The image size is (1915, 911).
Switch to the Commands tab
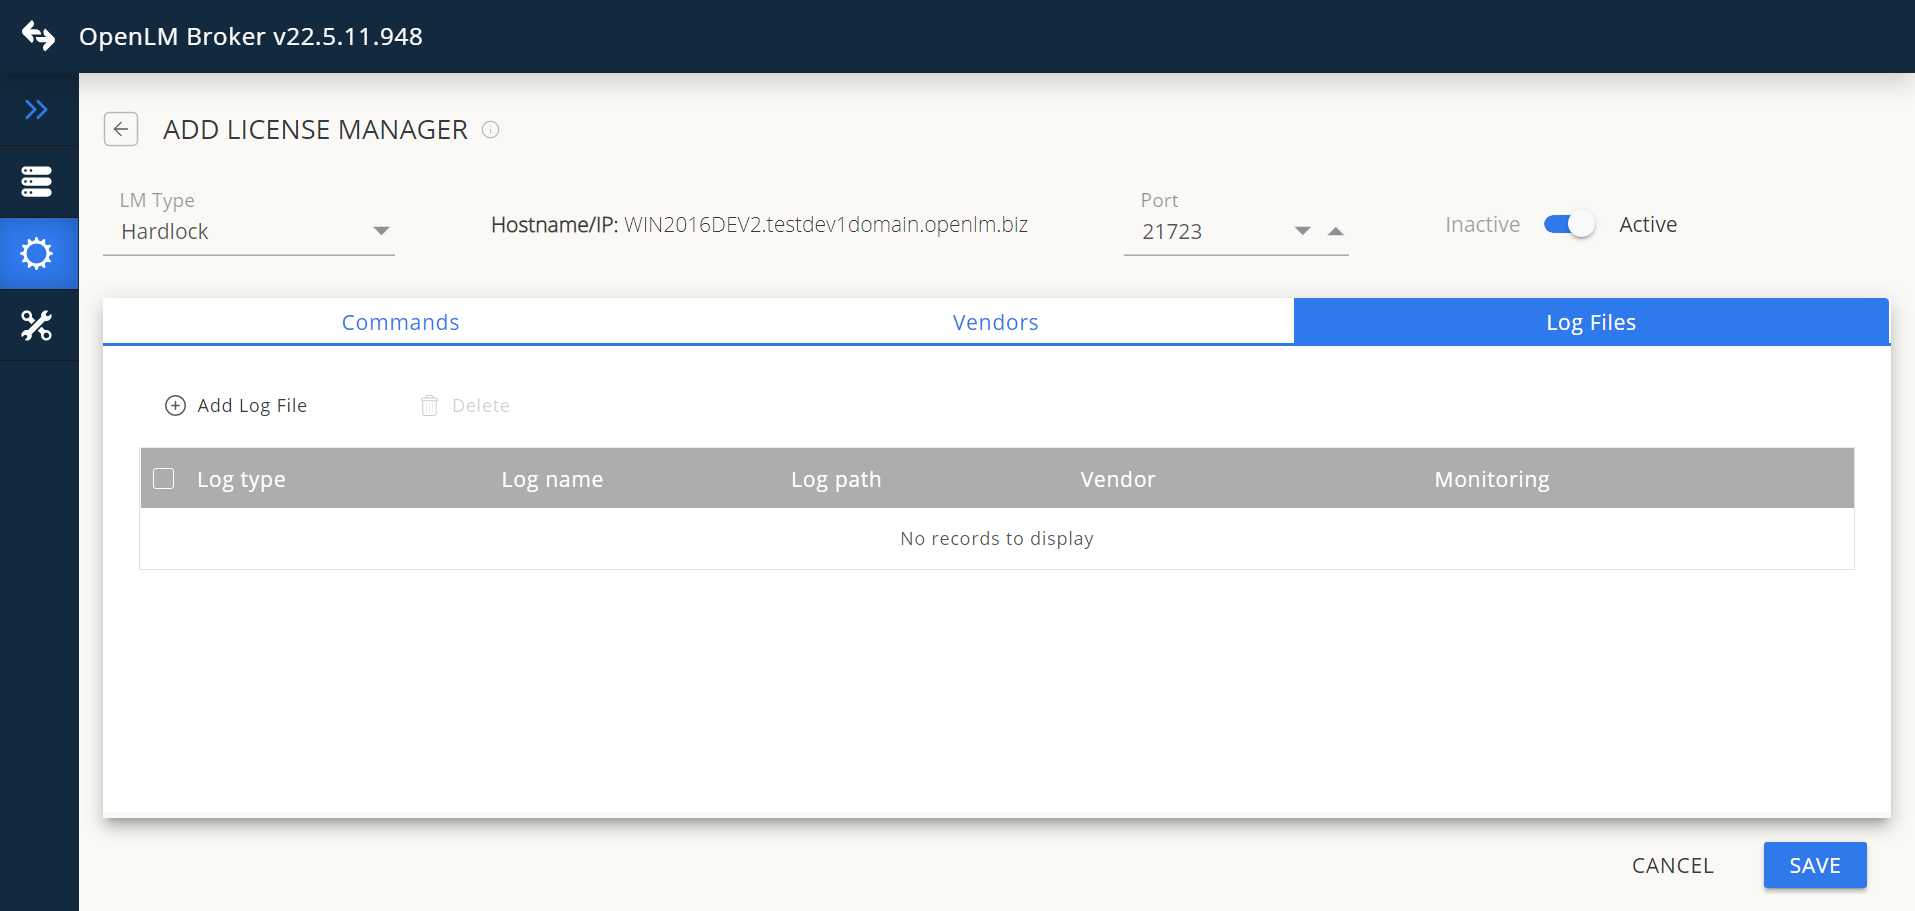(x=400, y=322)
